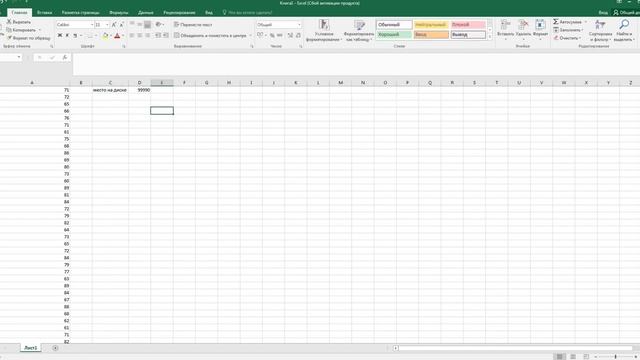Image resolution: width=640 pixels, height=360 pixels.
Task: Open the text orientation icon
Action: click(x=159, y=24)
